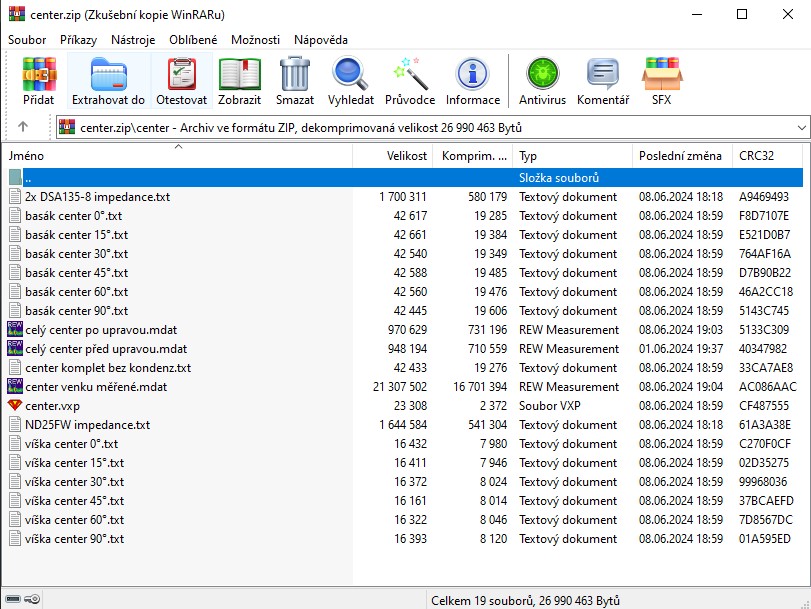Click the REW icon of celý center po upravou.mdat
The height and width of the screenshot is (609, 811).
(15, 330)
